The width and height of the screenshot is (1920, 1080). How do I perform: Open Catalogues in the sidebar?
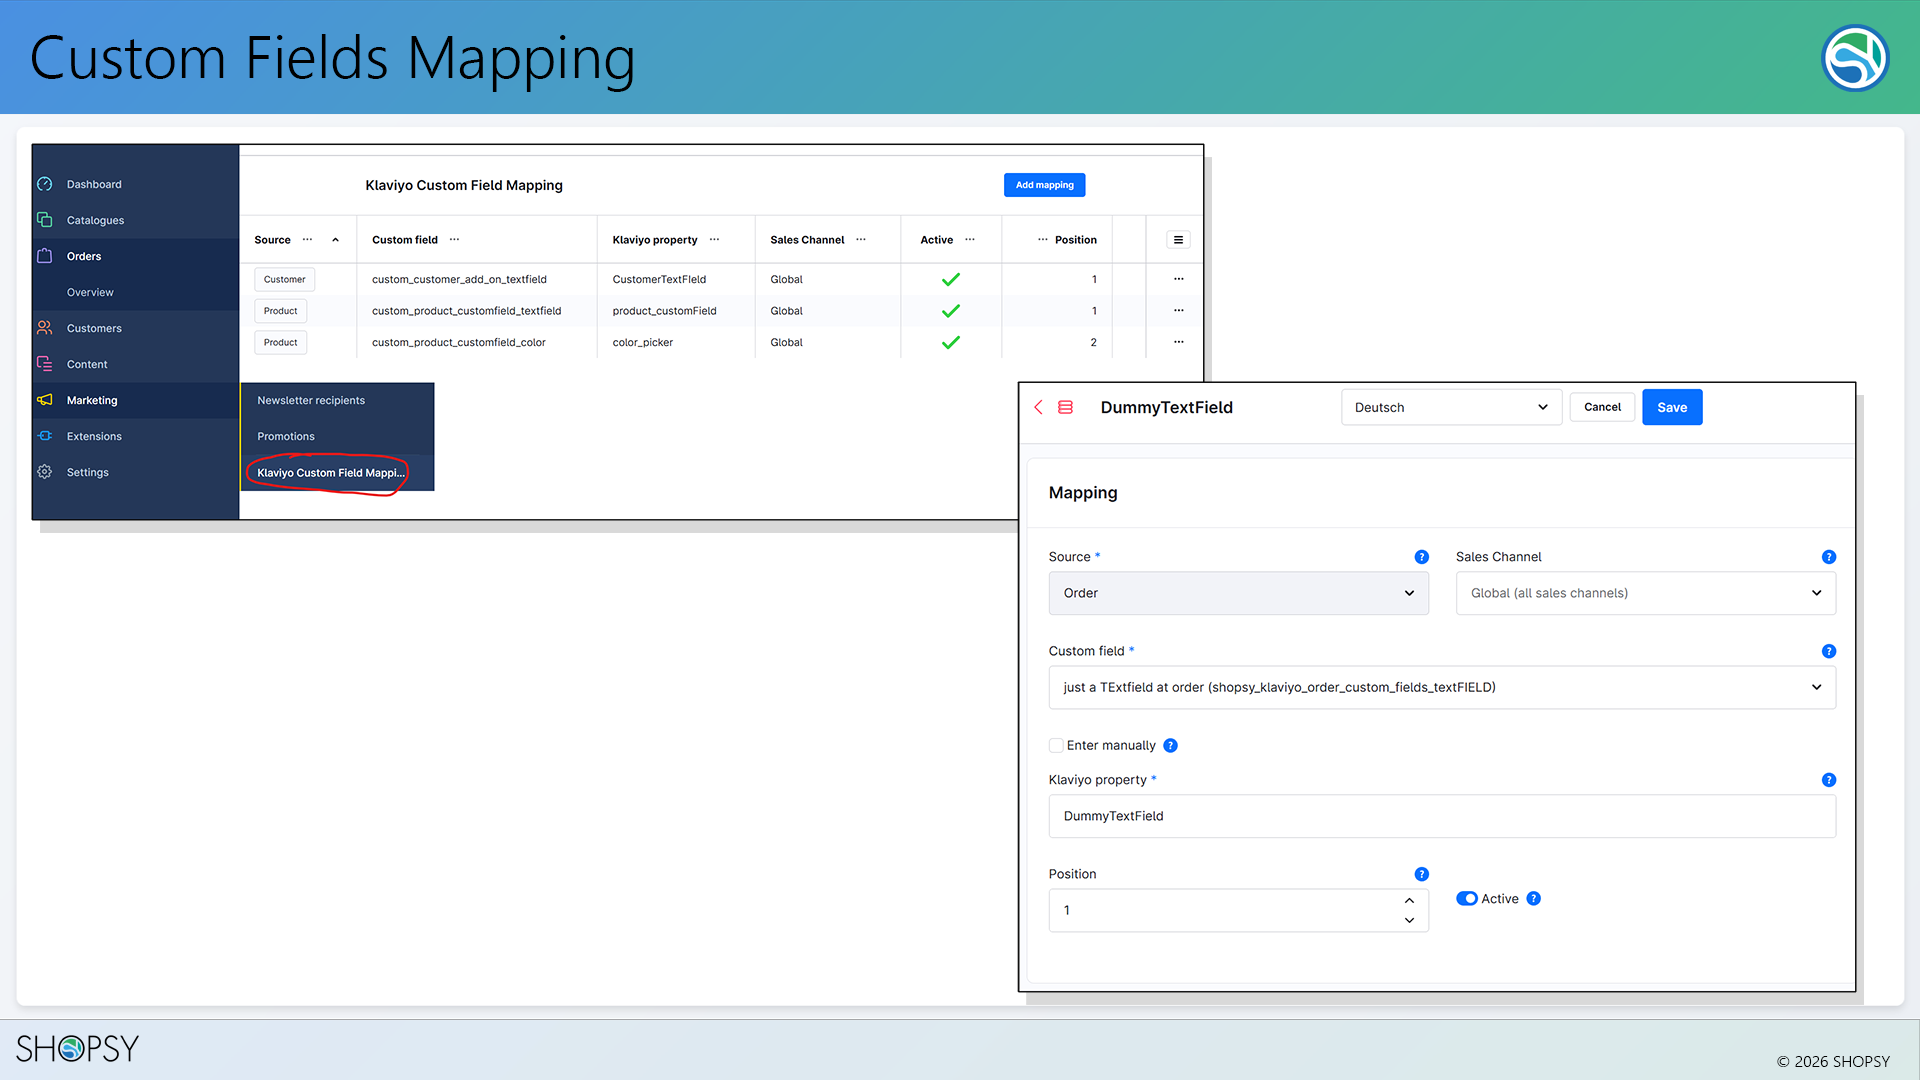coord(95,220)
